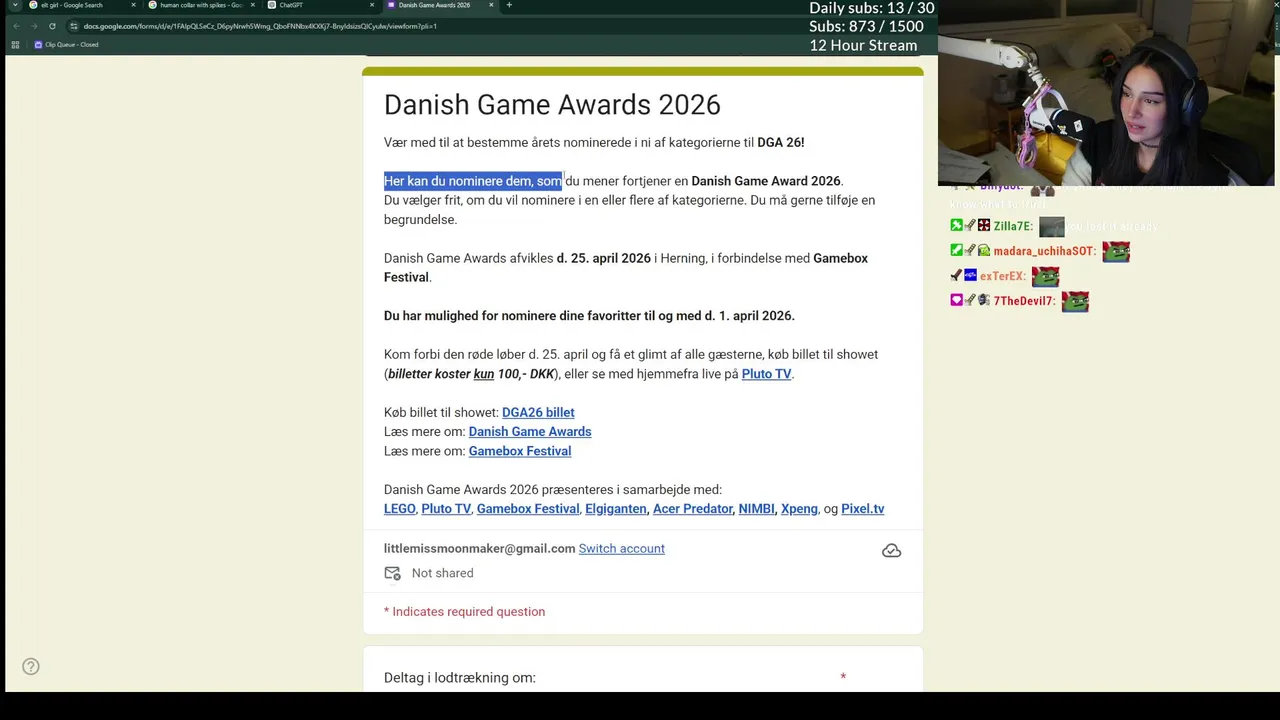Open the Pluto TV live stream link
This screenshot has height=720, width=1280.
click(x=766, y=374)
